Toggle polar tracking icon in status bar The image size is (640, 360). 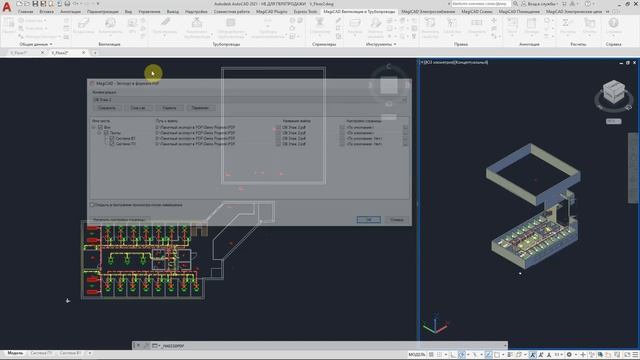[x=461, y=355]
